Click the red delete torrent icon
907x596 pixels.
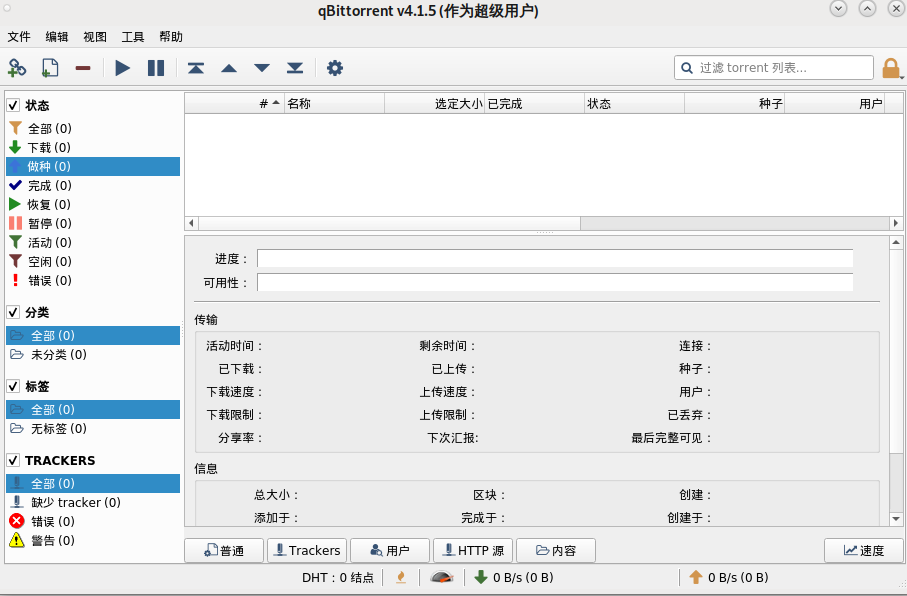[83, 68]
